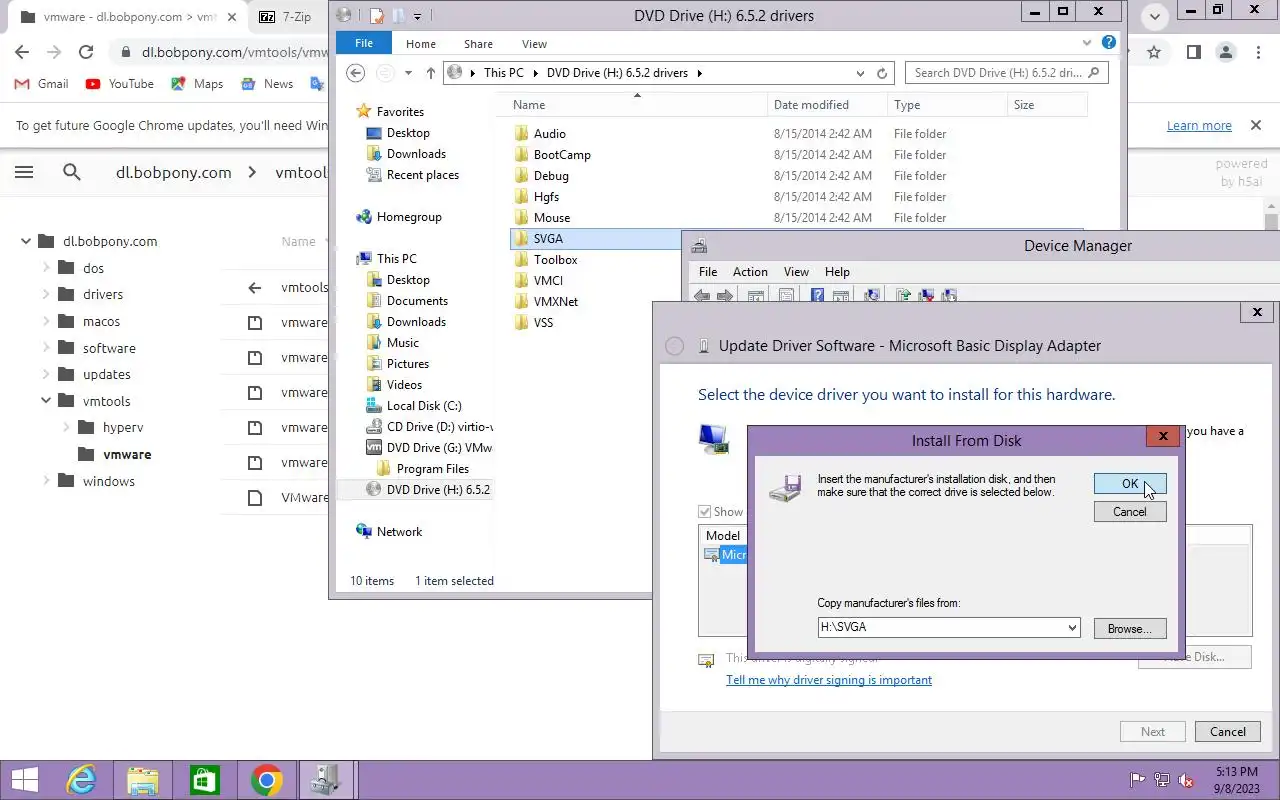Click Explorer search DVD Drive field
Image resolution: width=1280 pixels, height=800 pixels.
click(x=1006, y=73)
